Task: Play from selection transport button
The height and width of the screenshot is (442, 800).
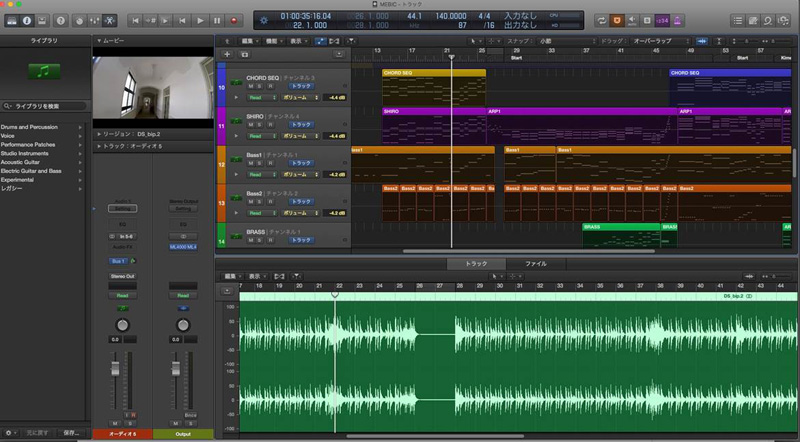Action: coord(165,21)
